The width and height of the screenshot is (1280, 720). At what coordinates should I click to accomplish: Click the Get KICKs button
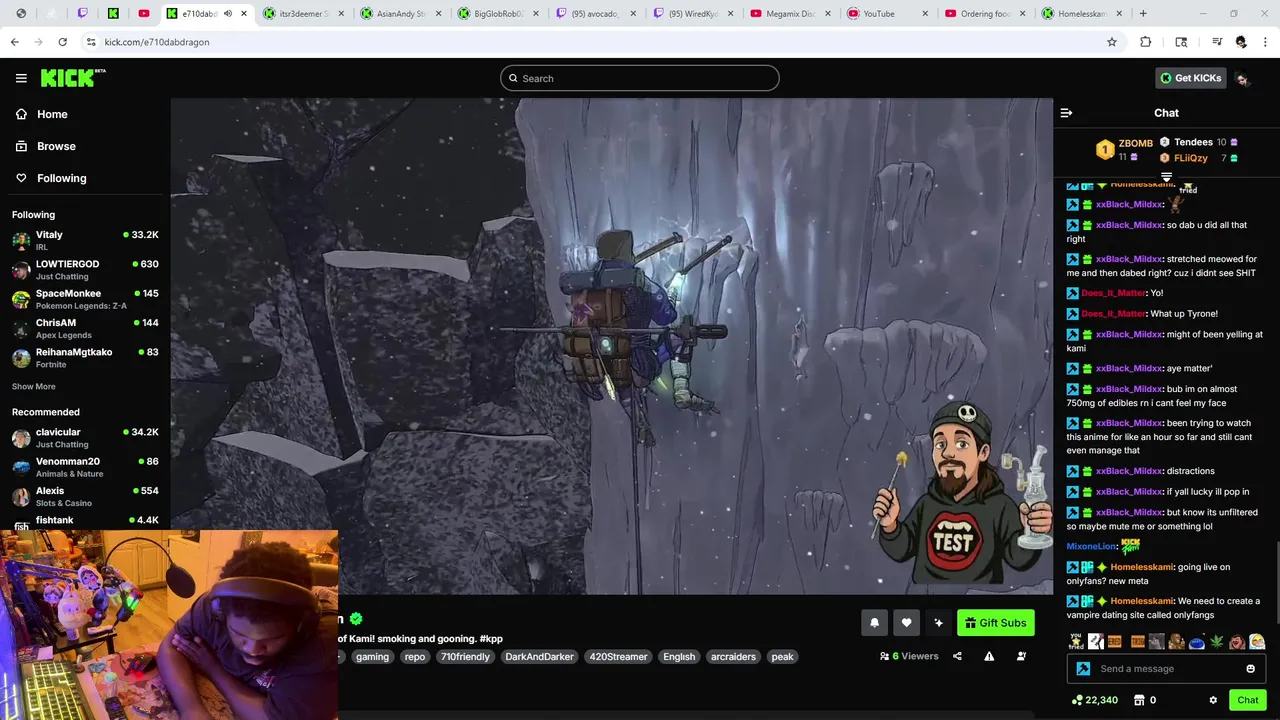pos(1190,78)
